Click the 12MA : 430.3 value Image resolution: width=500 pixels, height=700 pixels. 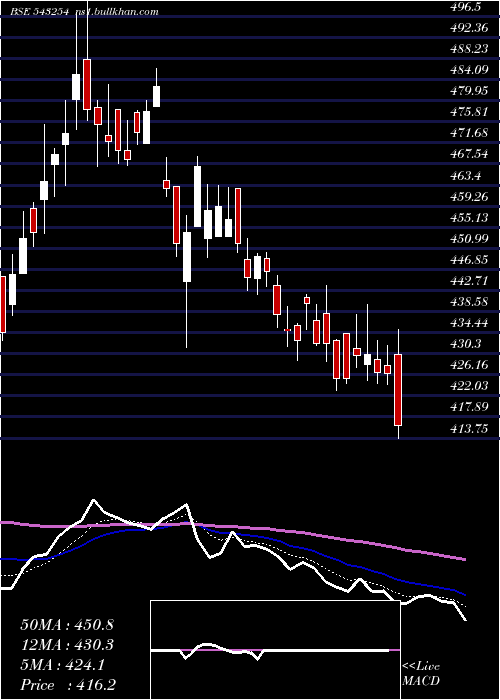67,645
